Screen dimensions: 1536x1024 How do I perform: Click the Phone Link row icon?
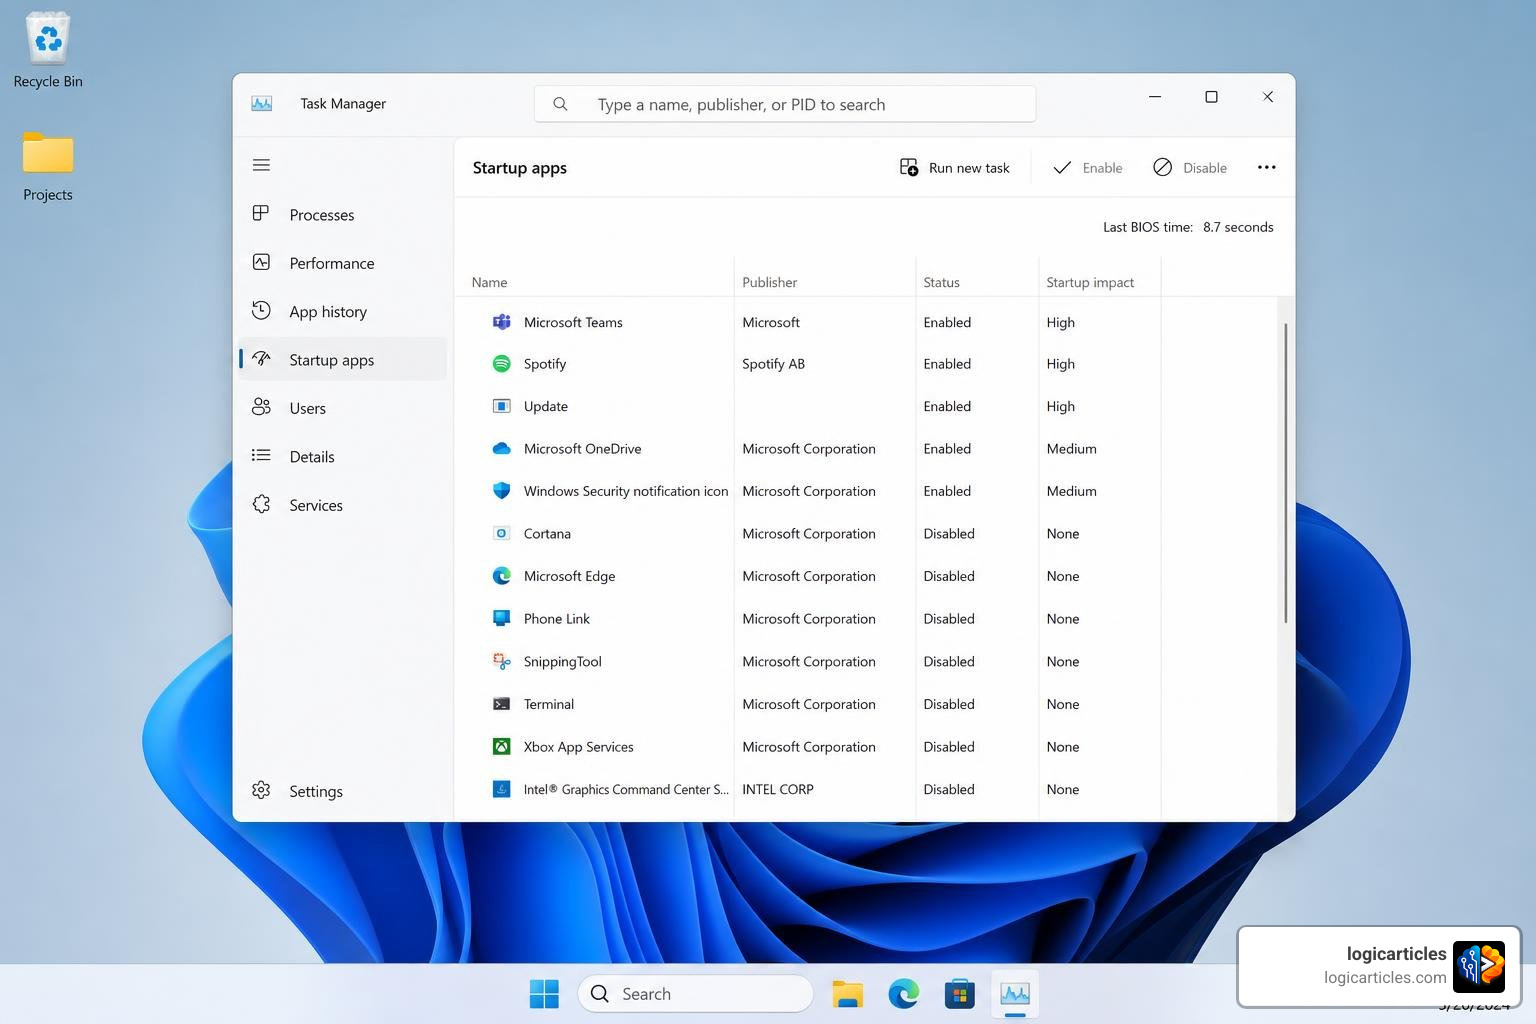point(501,618)
